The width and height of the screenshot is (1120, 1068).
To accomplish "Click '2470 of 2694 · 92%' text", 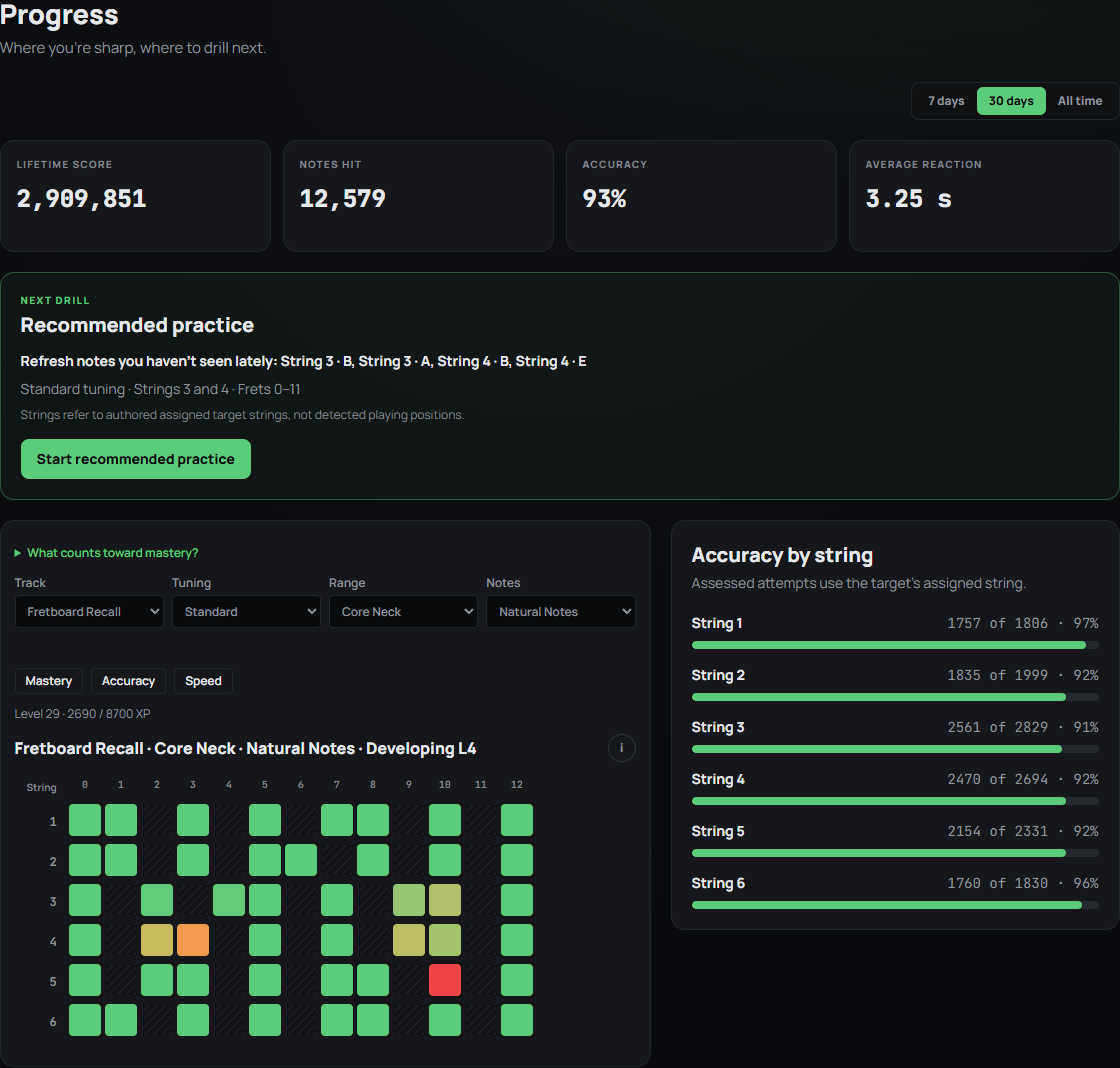I will pyautogui.click(x=1023, y=779).
